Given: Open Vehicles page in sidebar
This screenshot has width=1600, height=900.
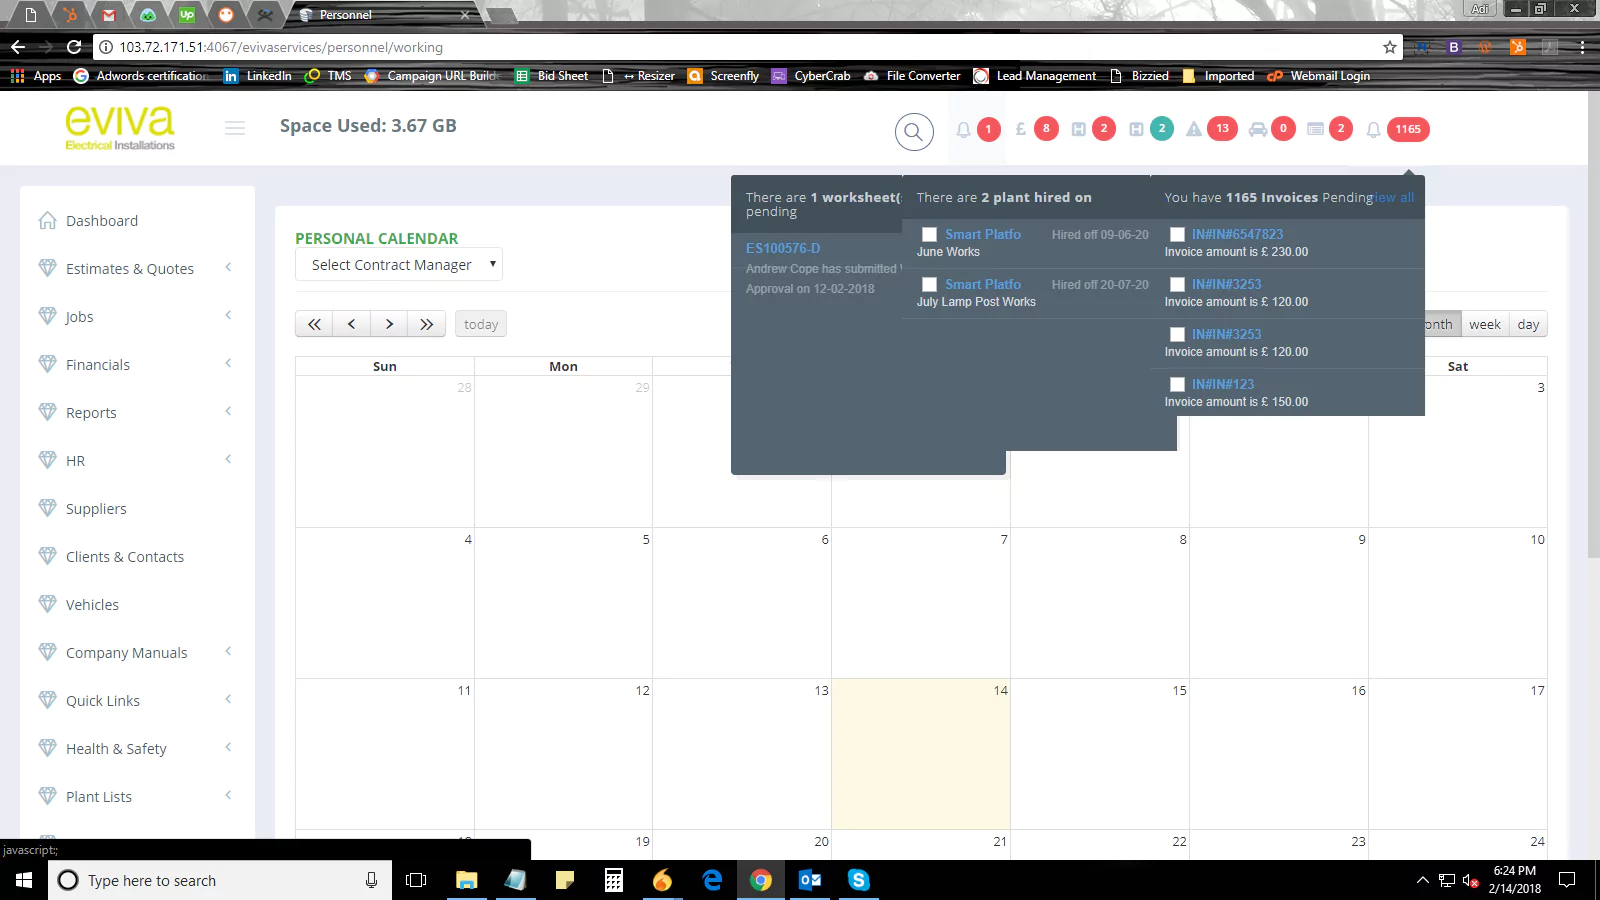Looking at the screenshot, I should pyautogui.click(x=92, y=605).
